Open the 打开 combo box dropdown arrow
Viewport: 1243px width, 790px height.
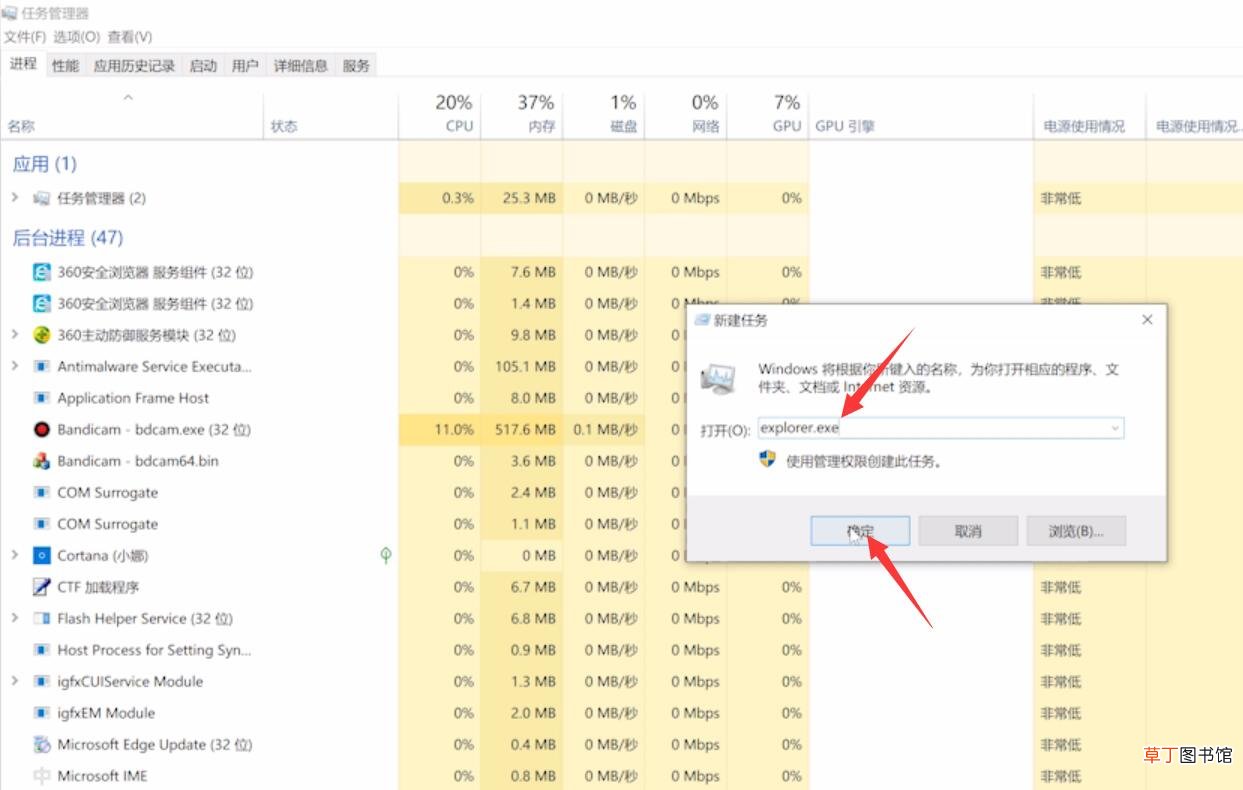point(1114,429)
